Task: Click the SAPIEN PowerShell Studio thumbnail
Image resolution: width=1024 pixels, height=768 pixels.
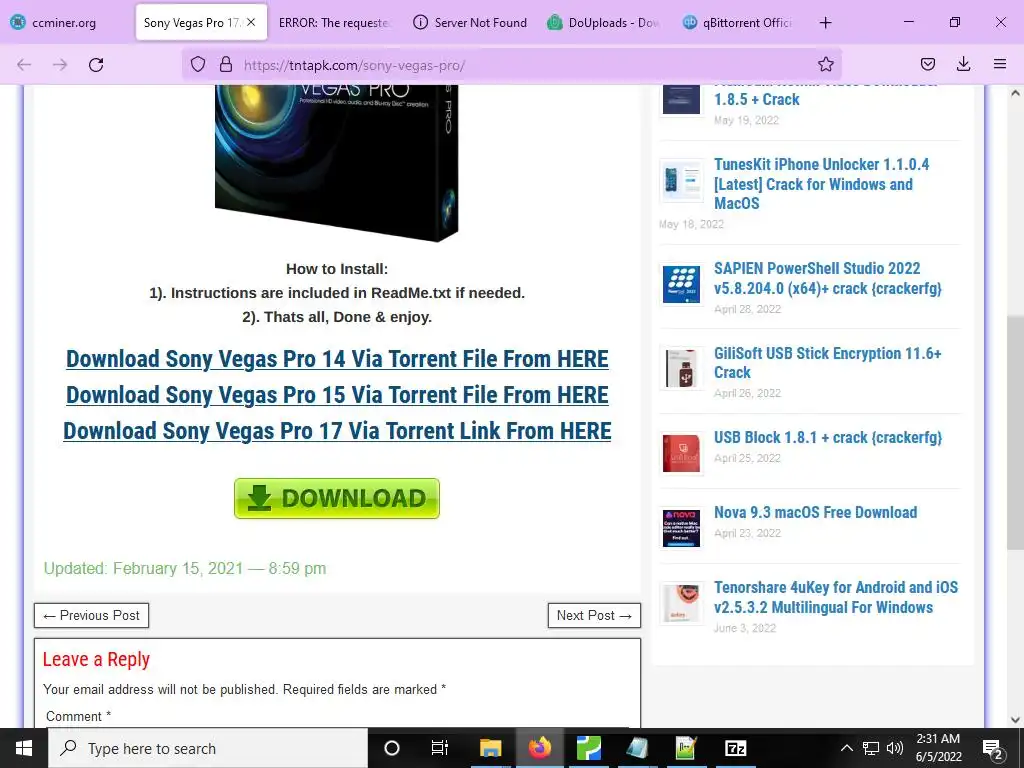Action: pos(681,285)
